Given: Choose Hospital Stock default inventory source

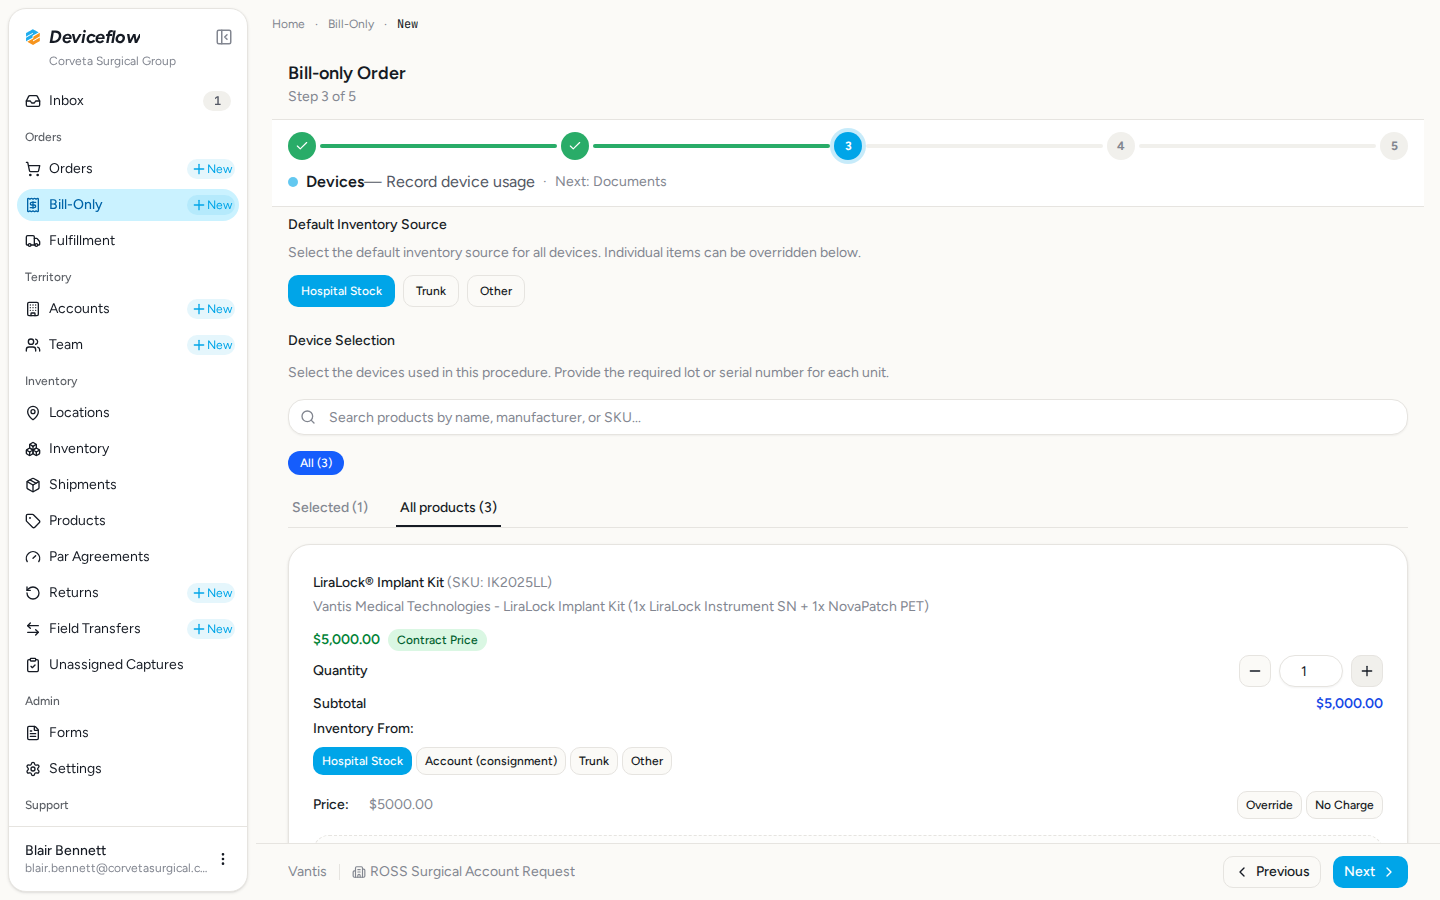Looking at the screenshot, I should [x=341, y=291].
